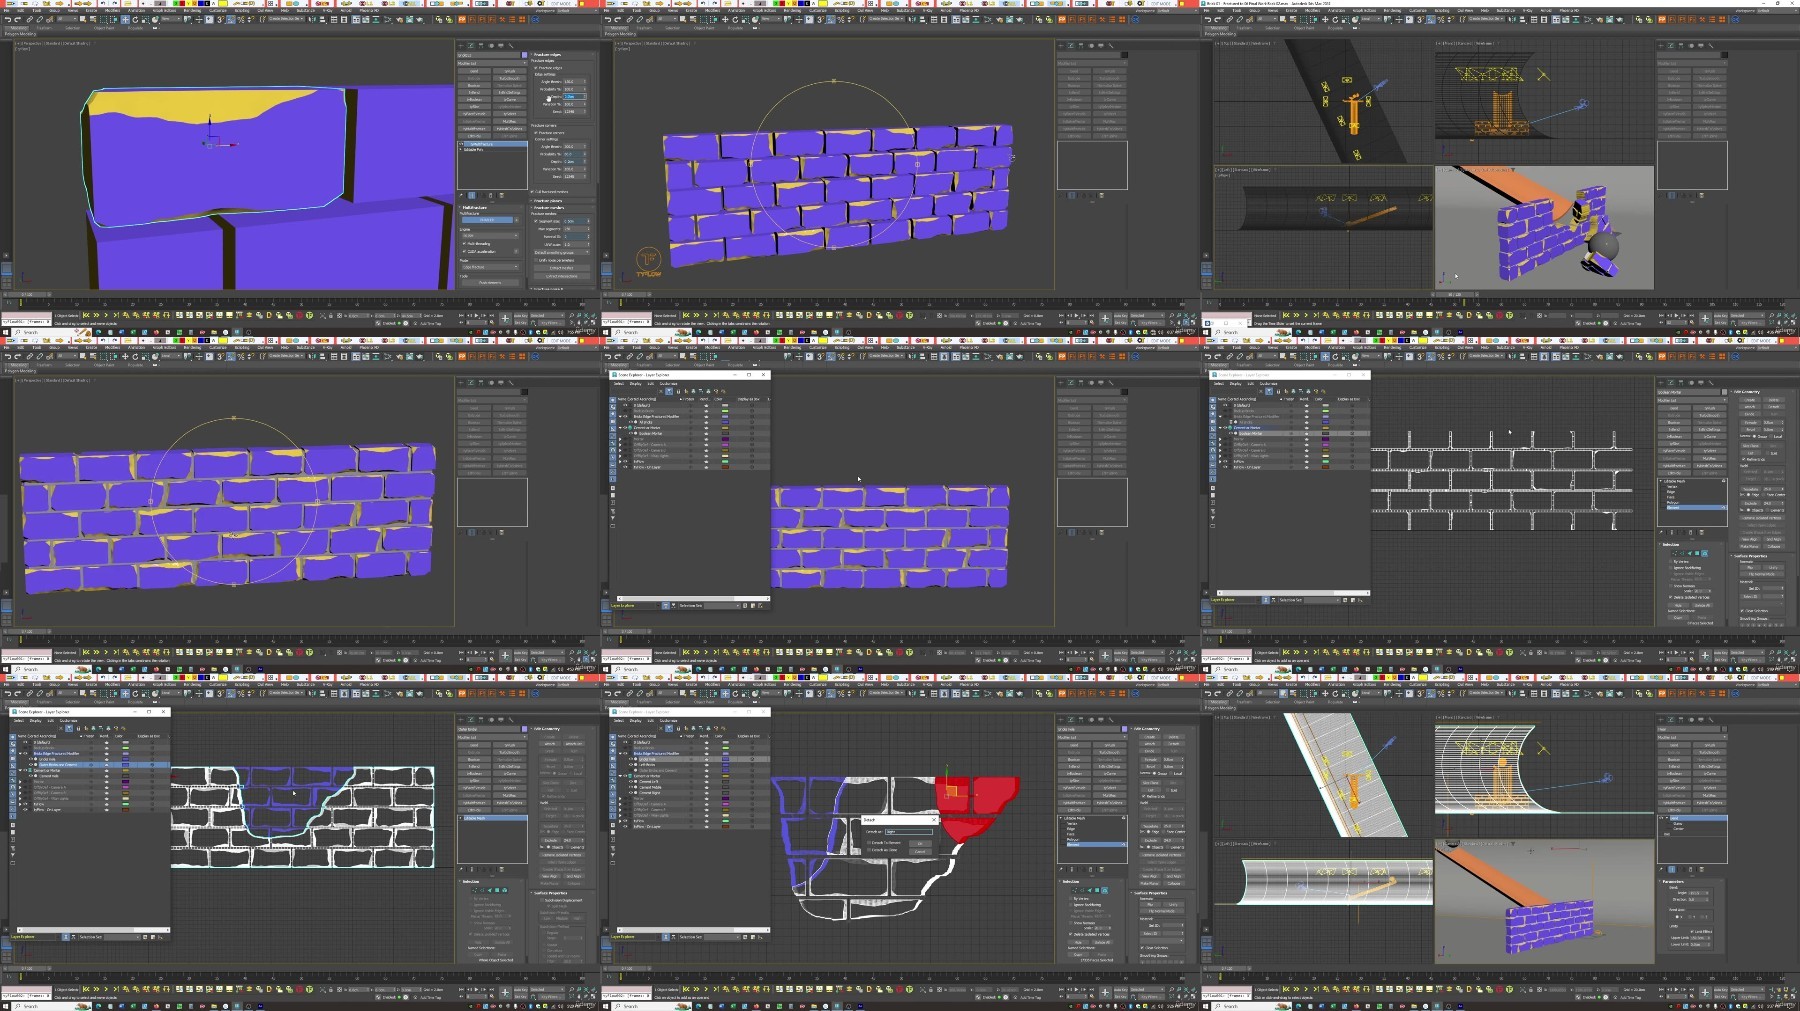Screen dimensions: 1800x1011
Task: Expand the Fracture planes rollout, top-left frame
Action: coord(548,201)
